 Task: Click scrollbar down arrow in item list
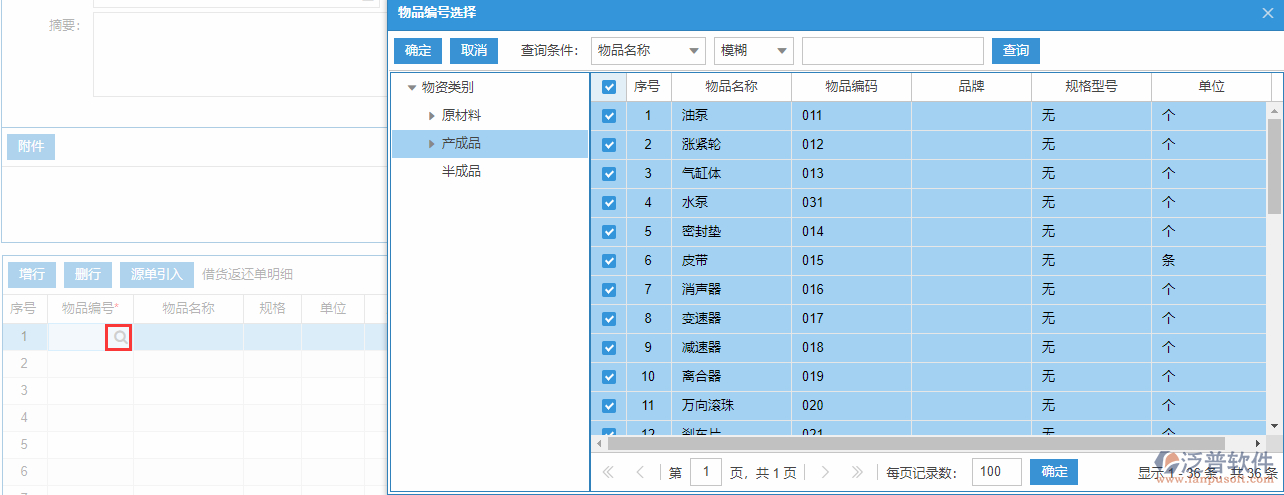point(1274,427)
